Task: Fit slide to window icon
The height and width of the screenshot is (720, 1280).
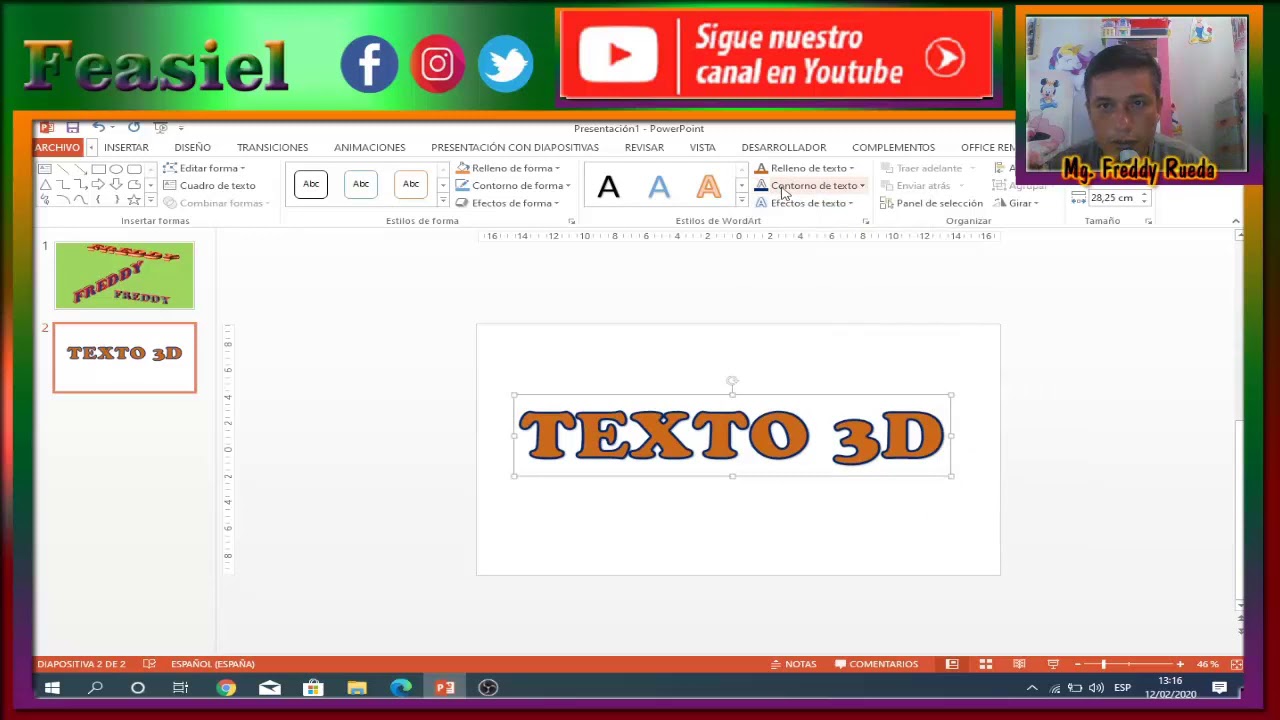Action: [1236, 664]
